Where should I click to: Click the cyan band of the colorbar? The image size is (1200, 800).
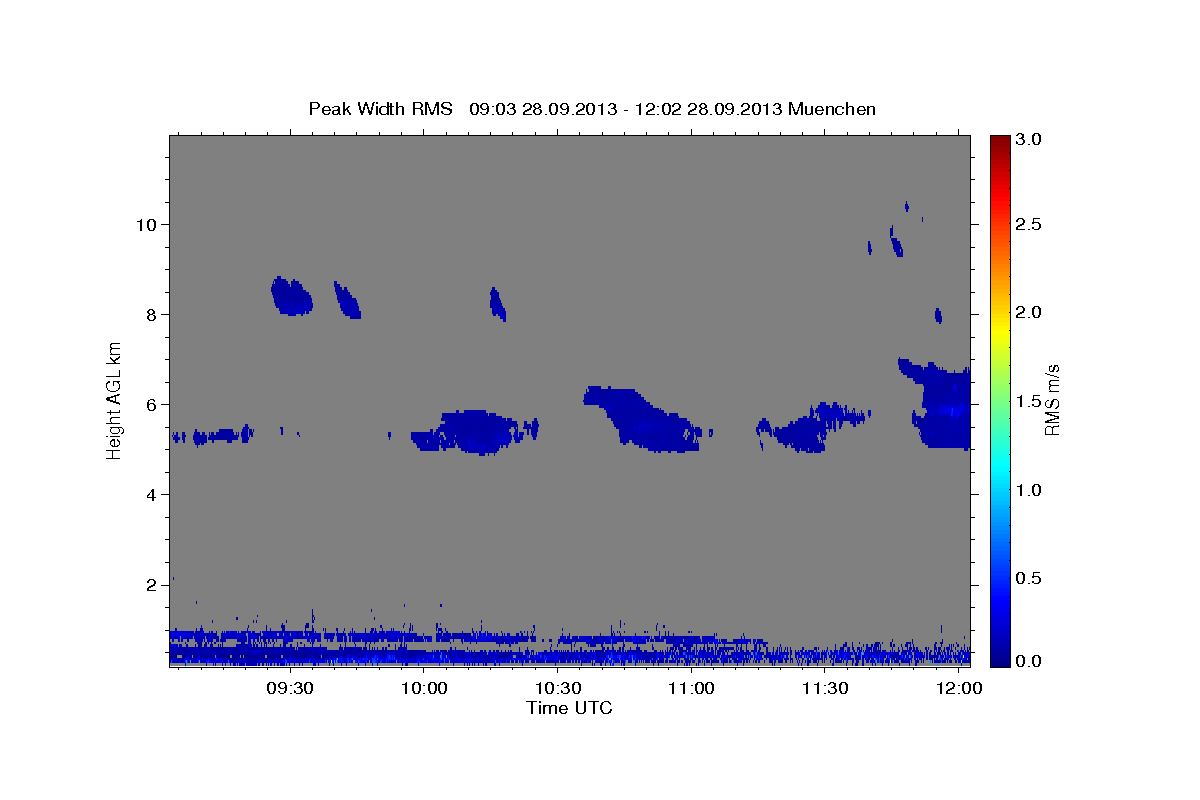(x=1000, y=465)
